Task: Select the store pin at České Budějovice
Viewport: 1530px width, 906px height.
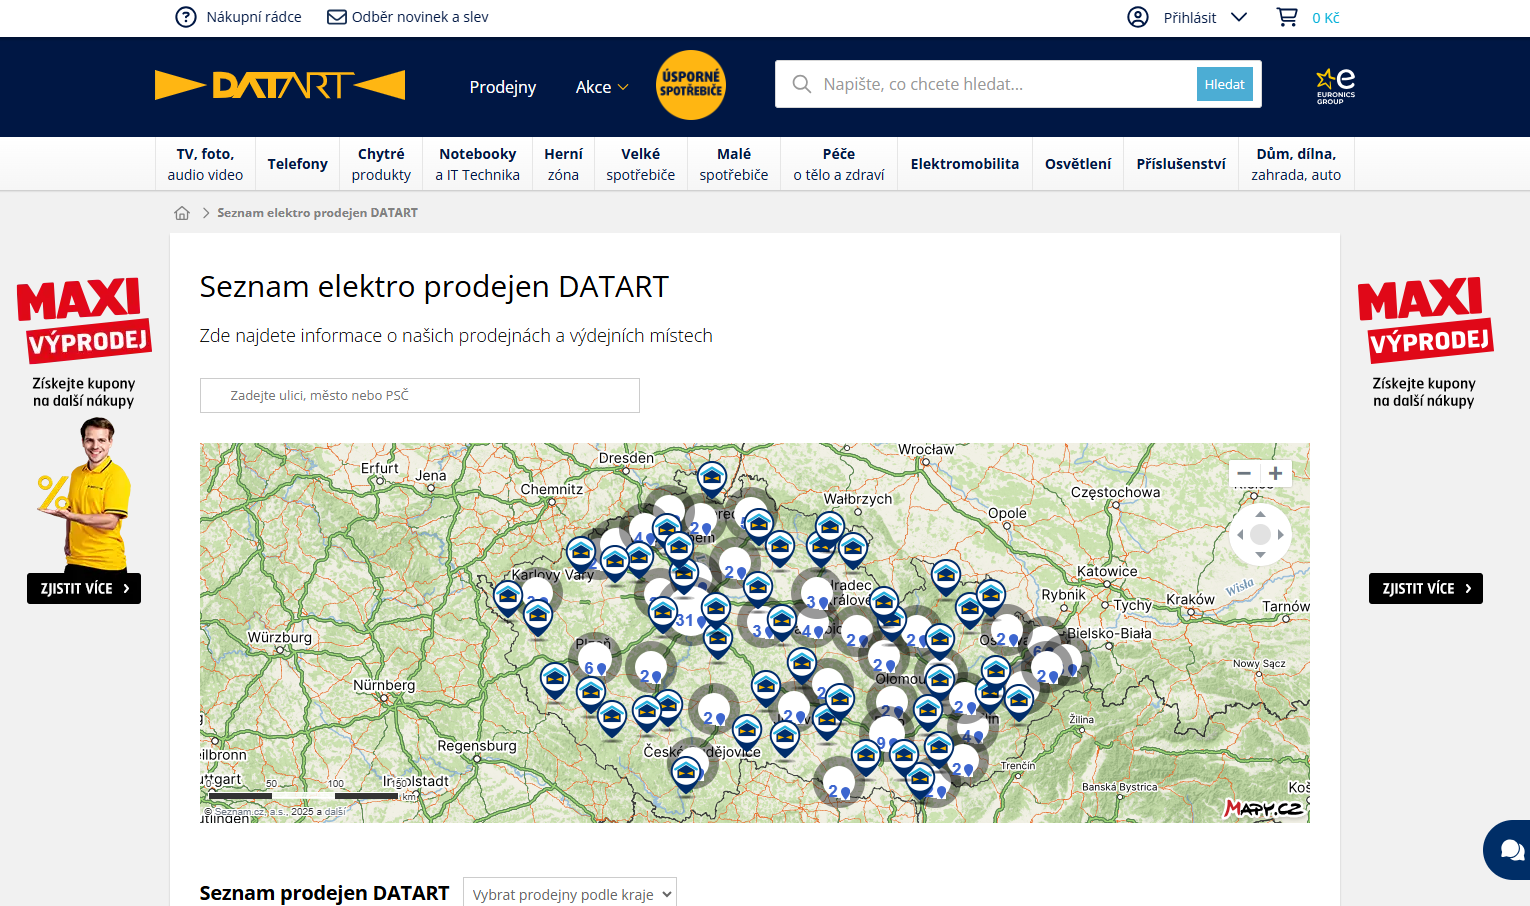Action: 686,773
